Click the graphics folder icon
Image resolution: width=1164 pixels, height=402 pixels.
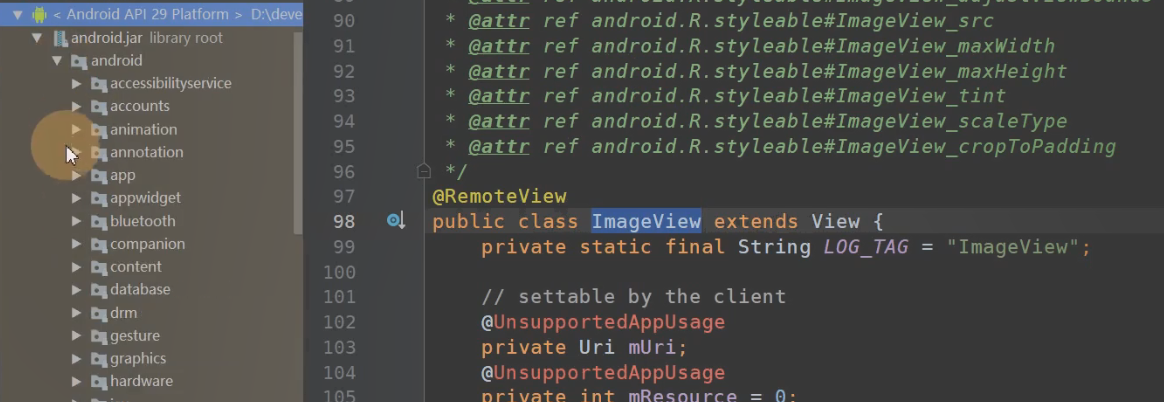point(99,360)
